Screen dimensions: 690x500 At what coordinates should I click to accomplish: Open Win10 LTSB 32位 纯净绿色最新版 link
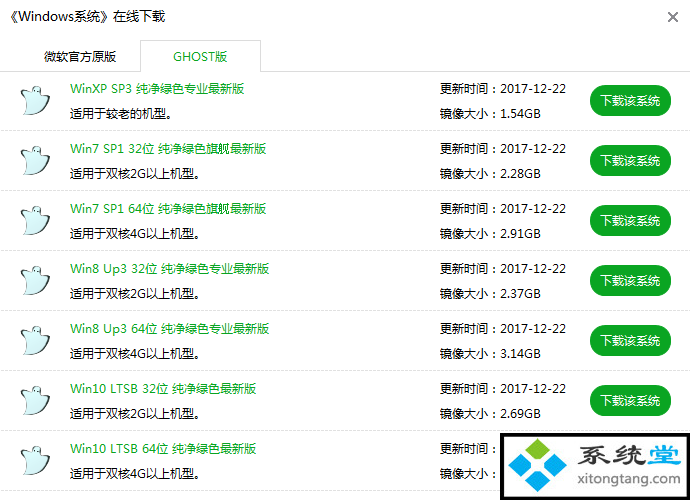163,389
